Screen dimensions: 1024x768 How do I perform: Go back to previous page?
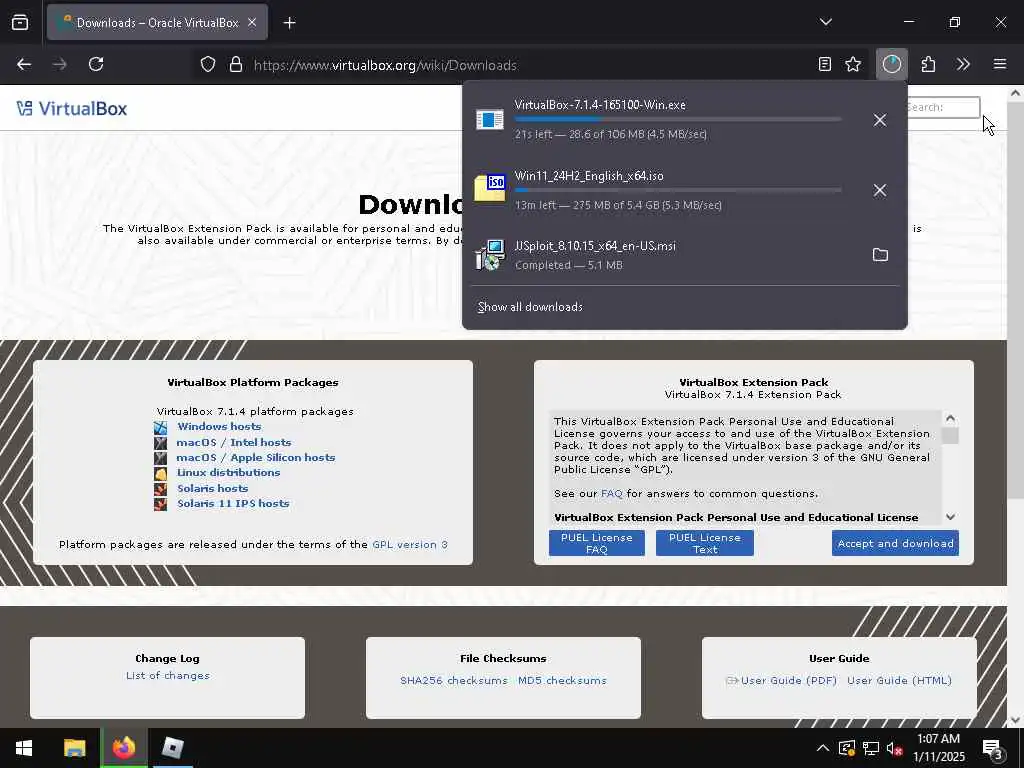(x=24, y=64)
